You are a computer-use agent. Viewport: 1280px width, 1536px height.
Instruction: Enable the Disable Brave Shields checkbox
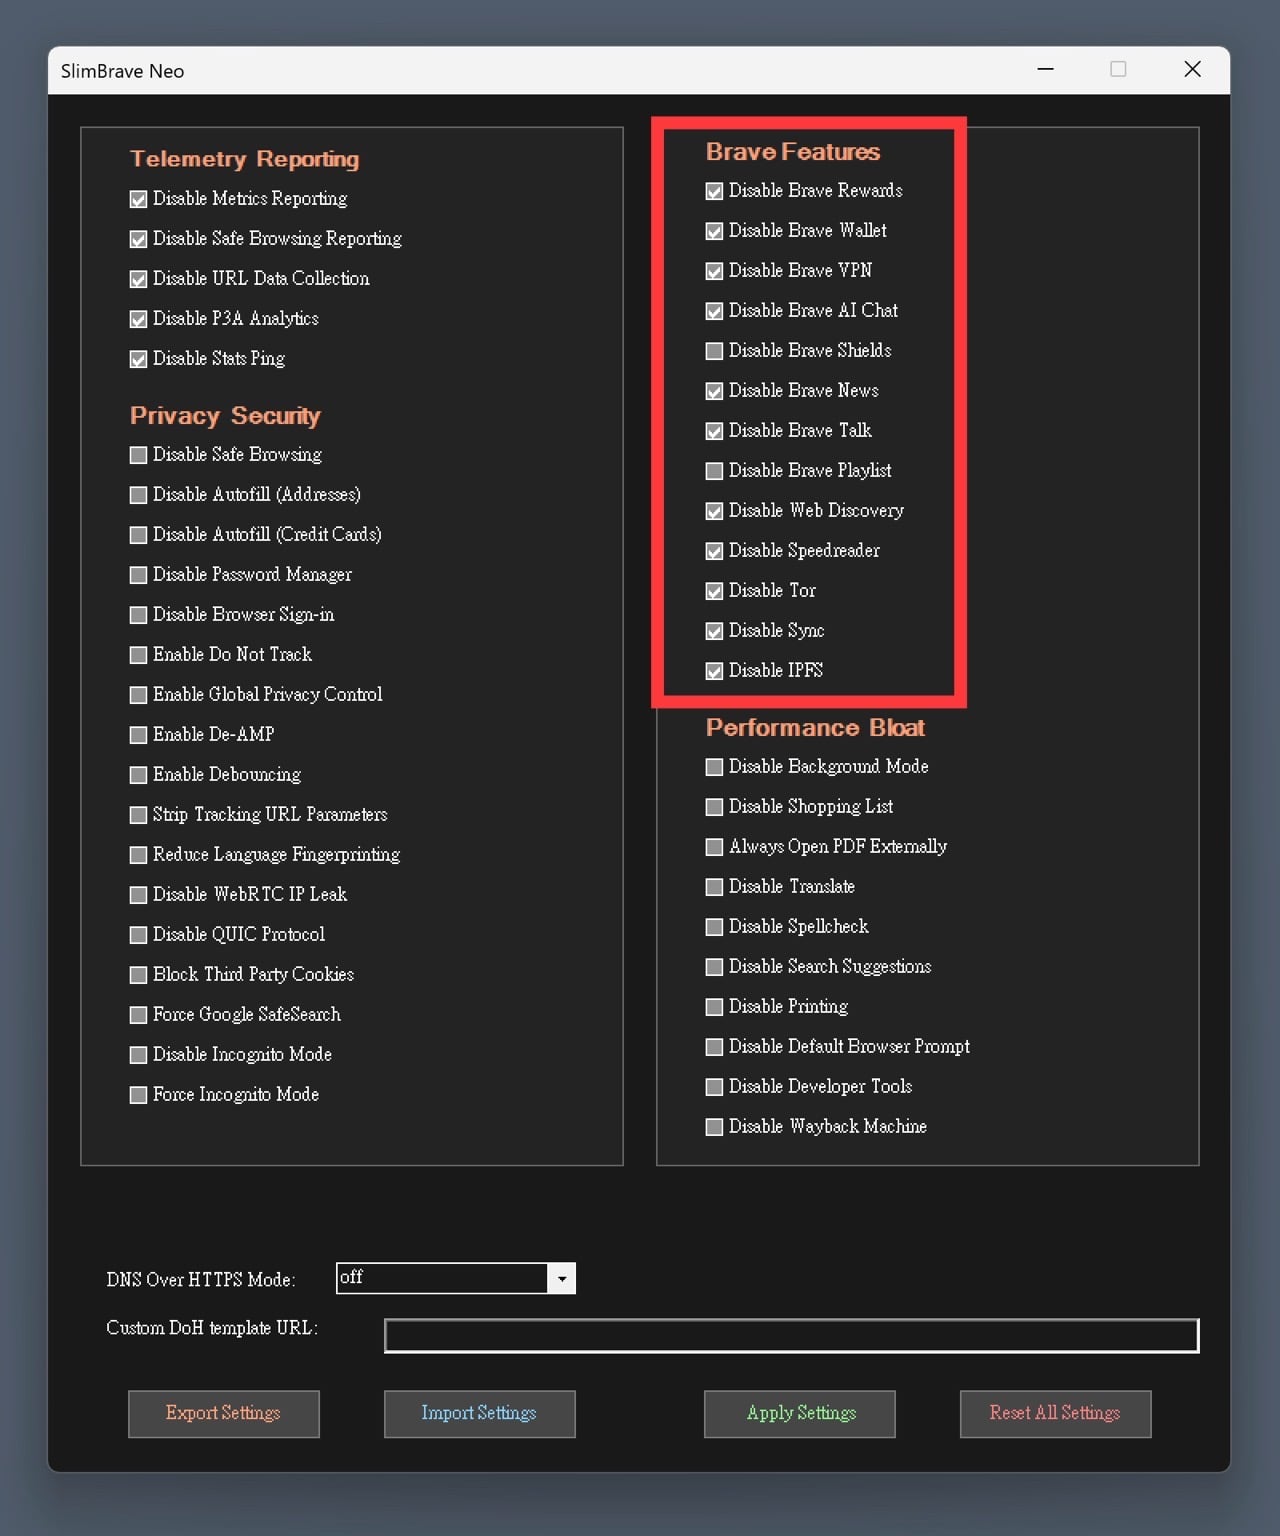coord(714,351)
